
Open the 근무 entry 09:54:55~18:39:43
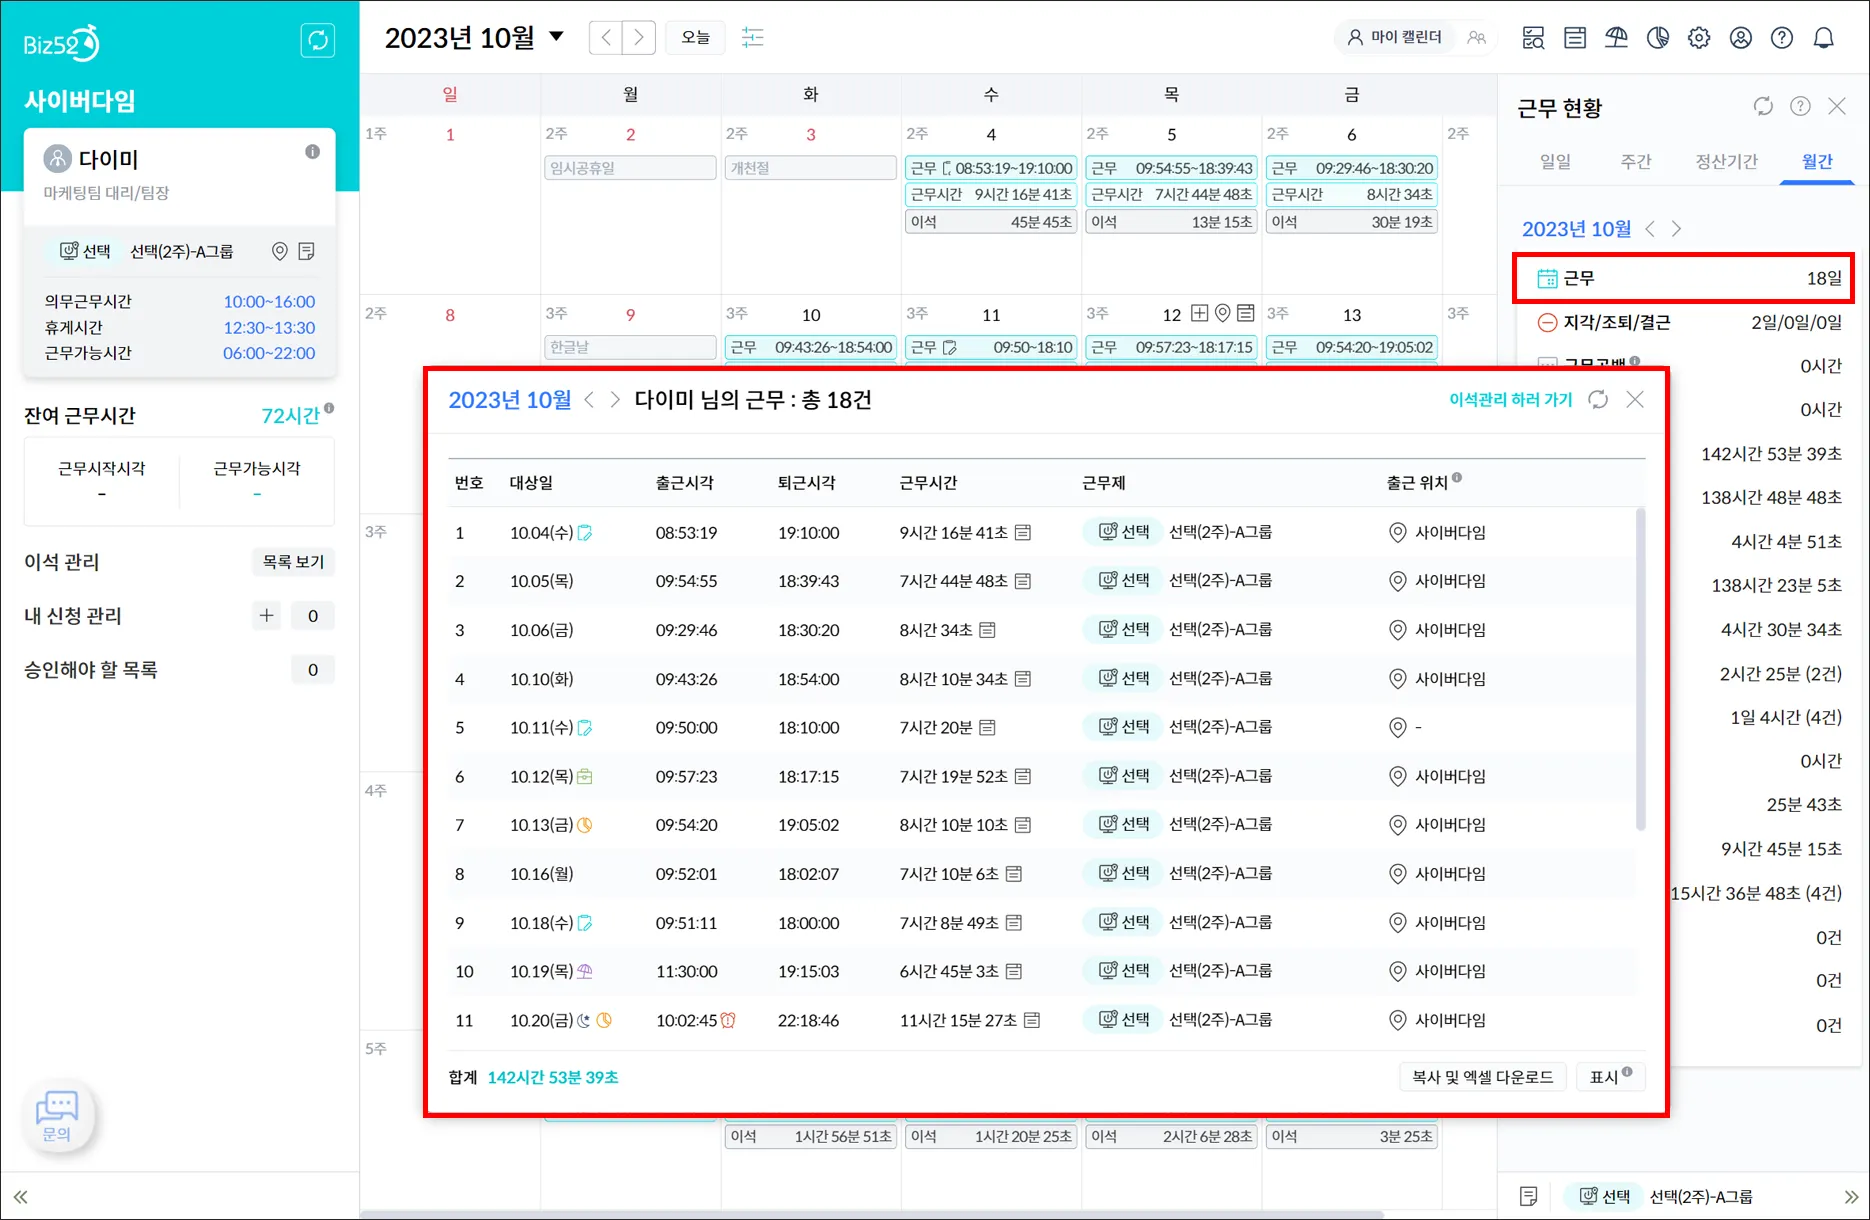tap(1172, 168)
